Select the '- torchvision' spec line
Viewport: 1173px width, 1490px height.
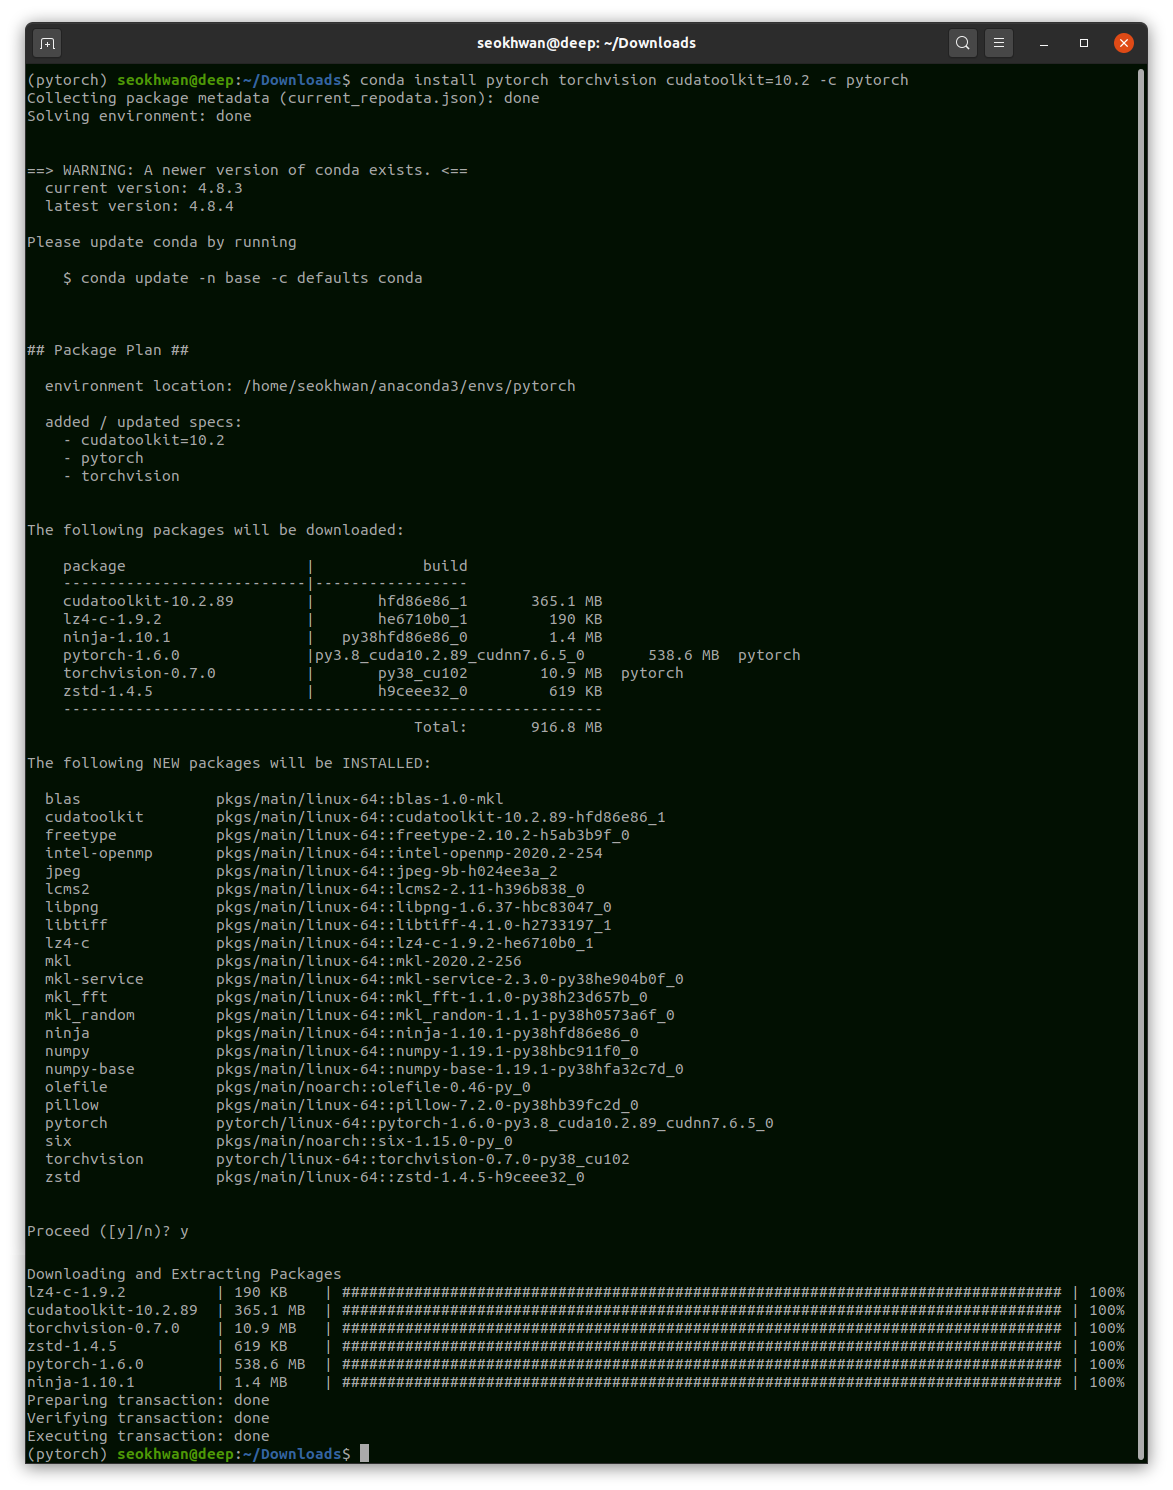coord(121,476)
